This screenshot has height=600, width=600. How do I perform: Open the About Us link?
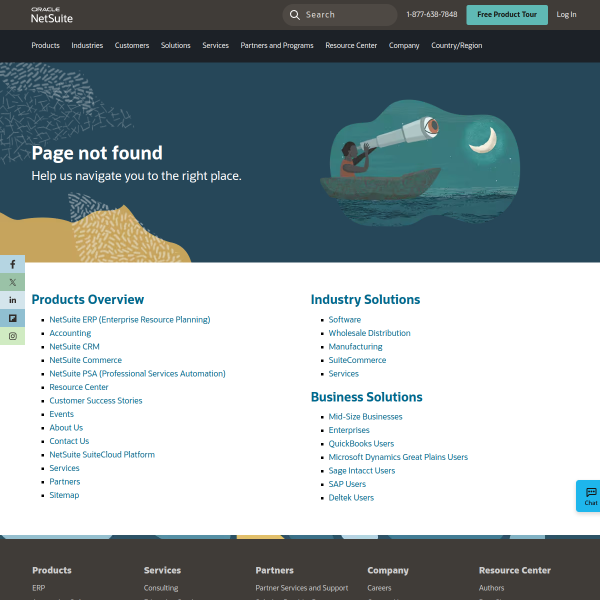coord(66,427)
